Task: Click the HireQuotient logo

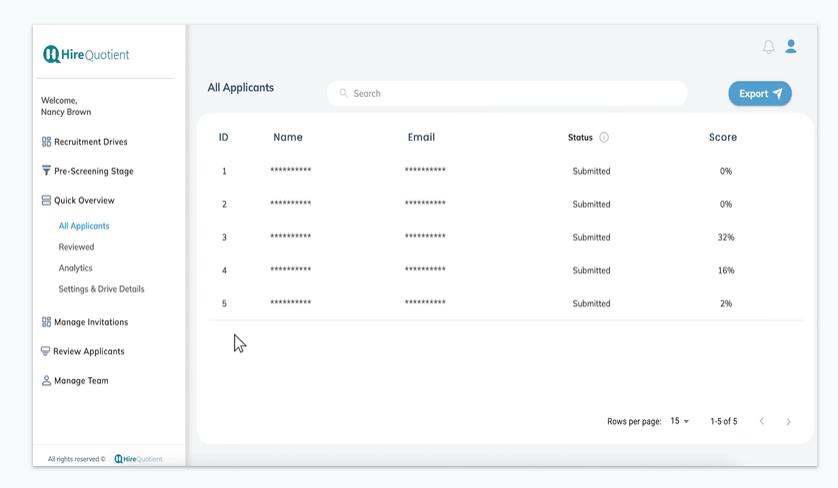Action: click(x=86, y=55)
